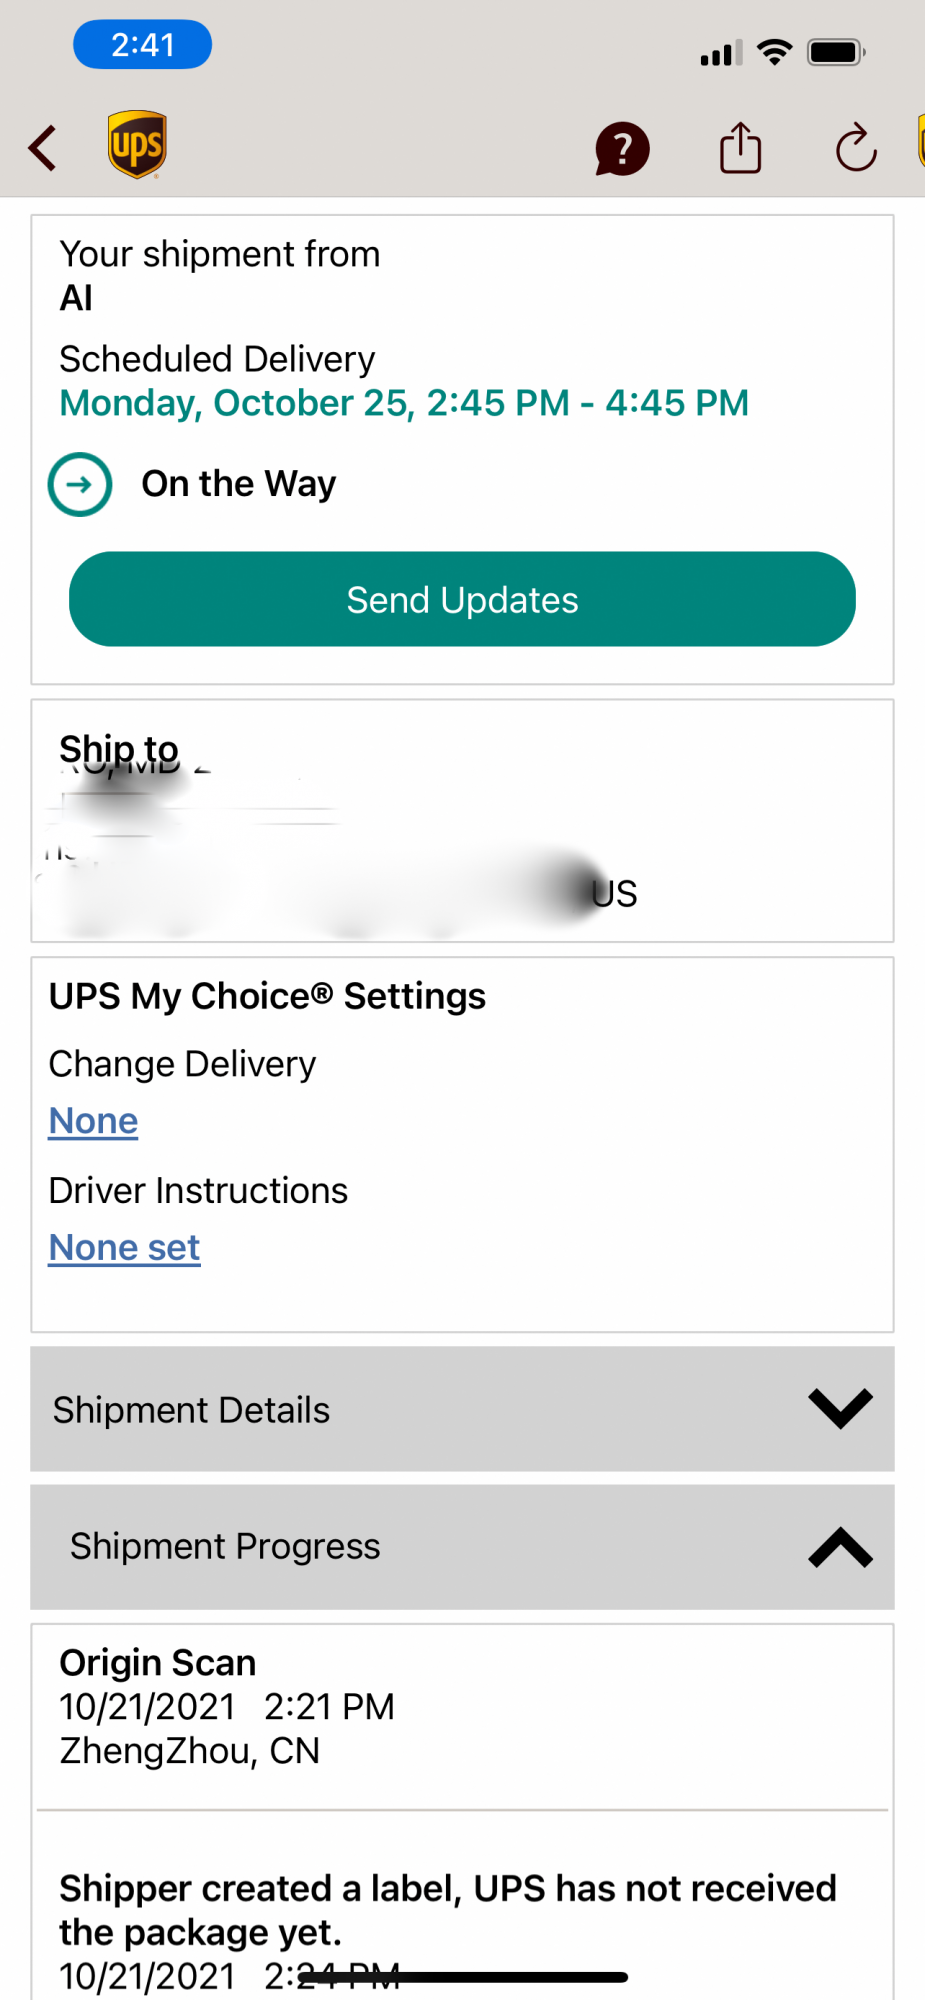Tap the refresh reload icon
925x2000 pixels.
pos(856,149)
